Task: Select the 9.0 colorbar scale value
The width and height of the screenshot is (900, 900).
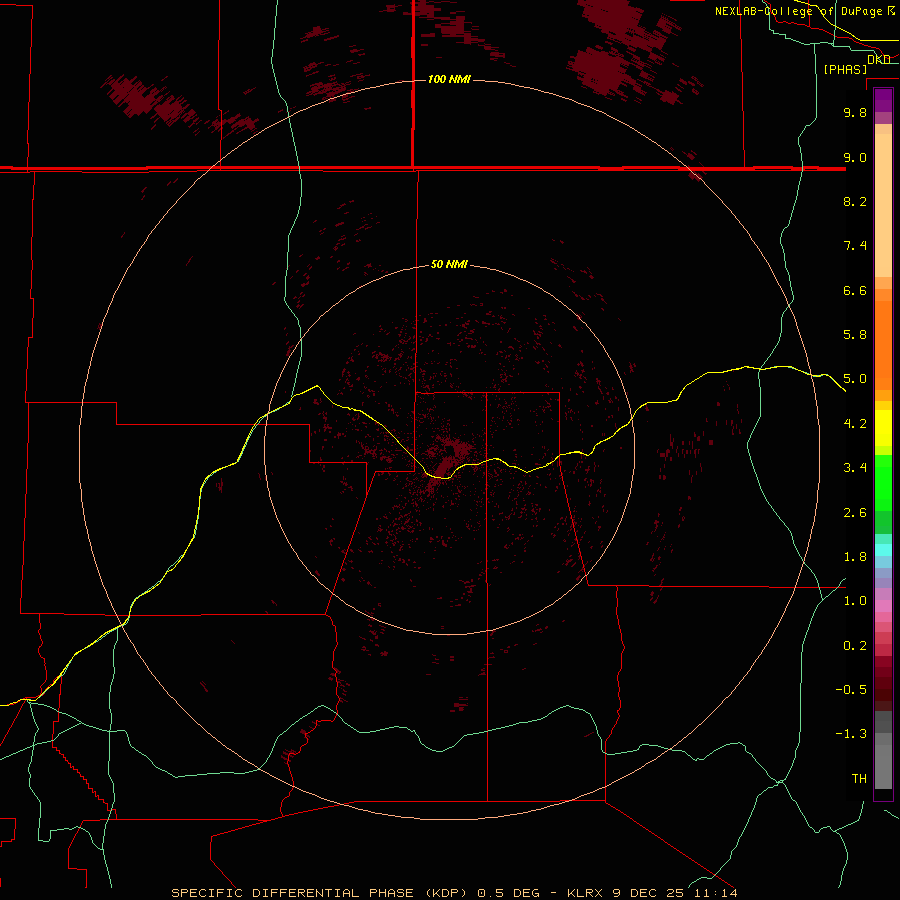Action: pyautogui.click(x=855, y=157)
